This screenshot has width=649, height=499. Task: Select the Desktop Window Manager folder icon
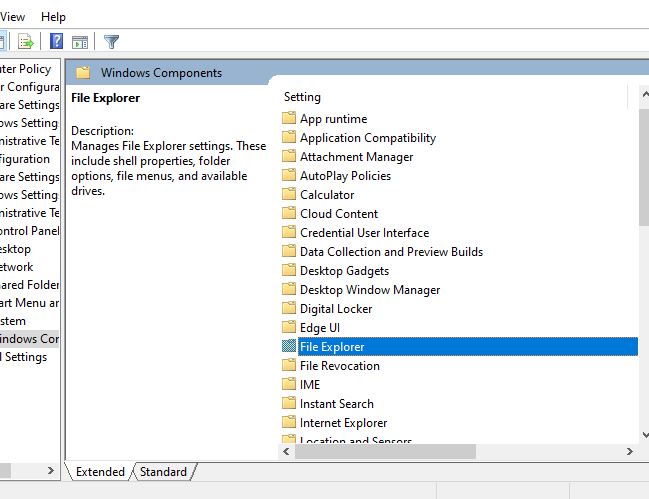coord(289,289)
